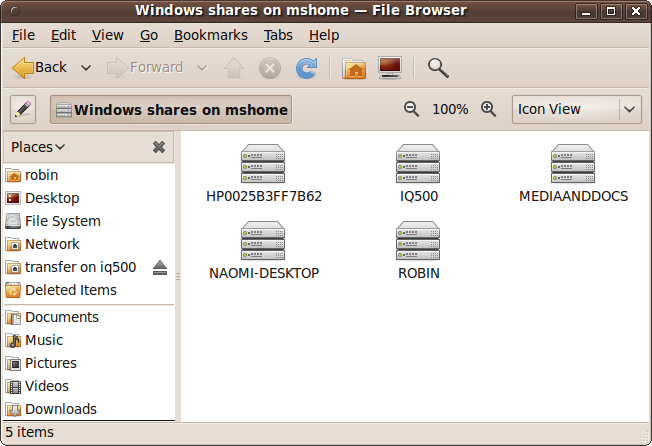
Task: Click the 5 items status bar text
Action: tap(30, 432)
